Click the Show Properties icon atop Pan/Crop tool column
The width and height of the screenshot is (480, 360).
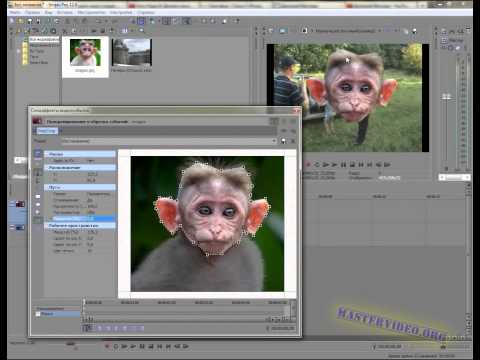tap(38, 154)
